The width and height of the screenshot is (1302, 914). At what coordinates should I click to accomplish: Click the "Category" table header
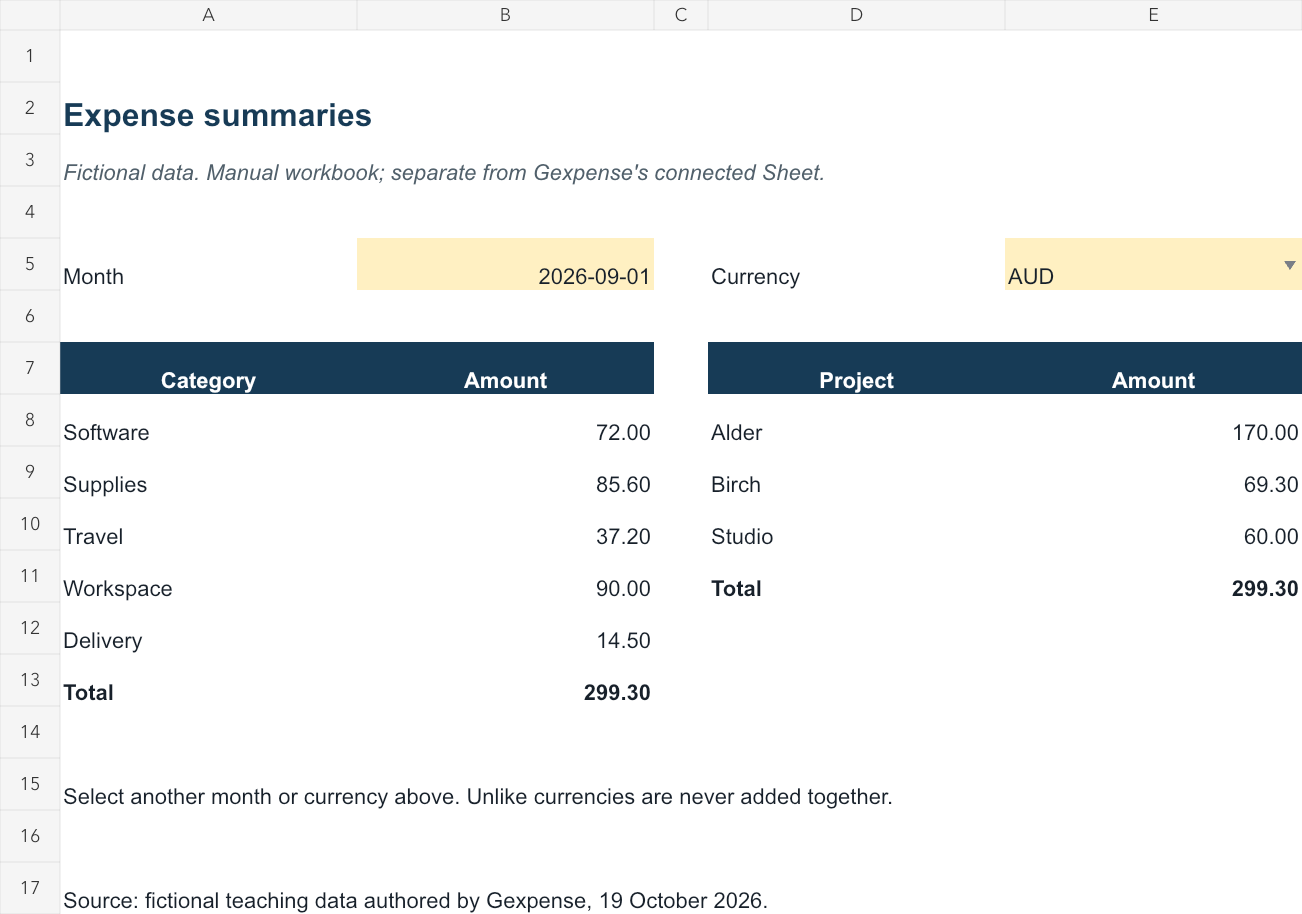click(208, 368)
